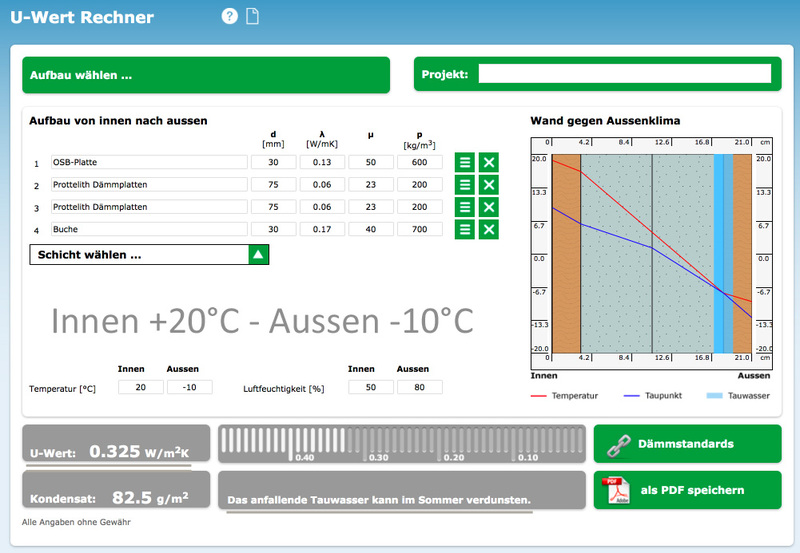Image resolution: width=800 pixels, height=553 pixels.
Task: Click the Projekt name input field
Action: 624,74
